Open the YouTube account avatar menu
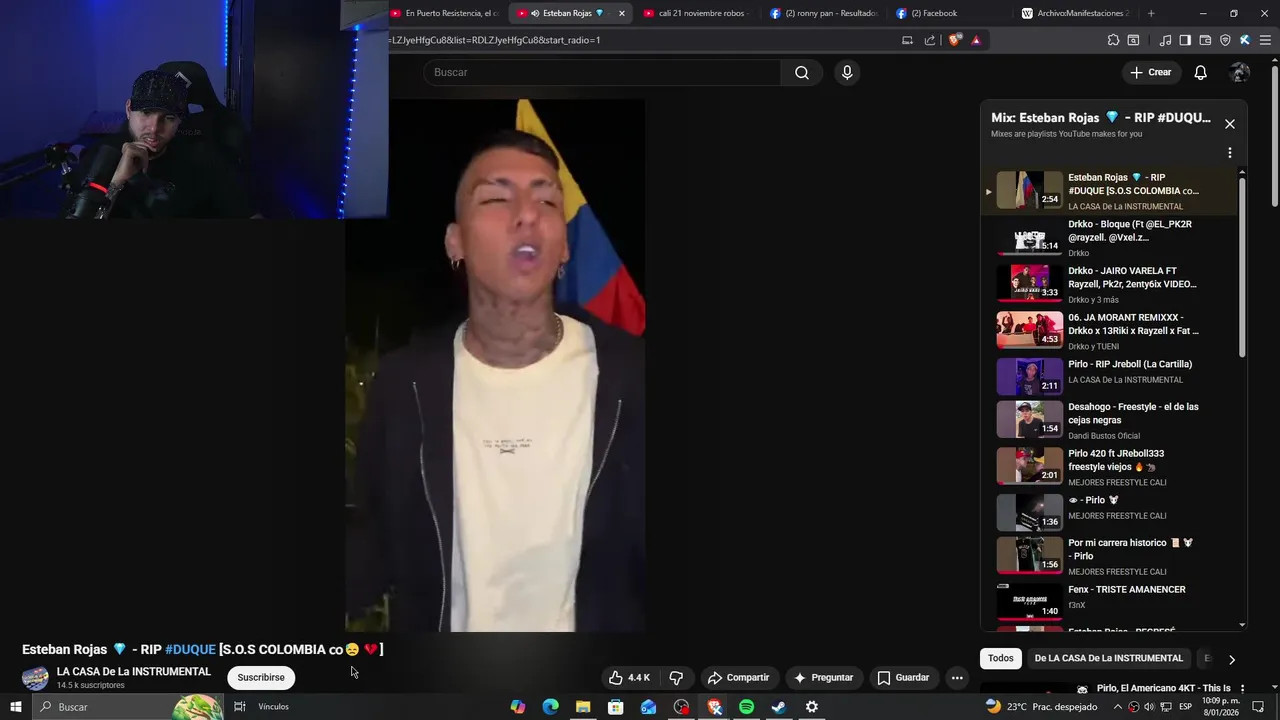 (x=1240, y=72)
